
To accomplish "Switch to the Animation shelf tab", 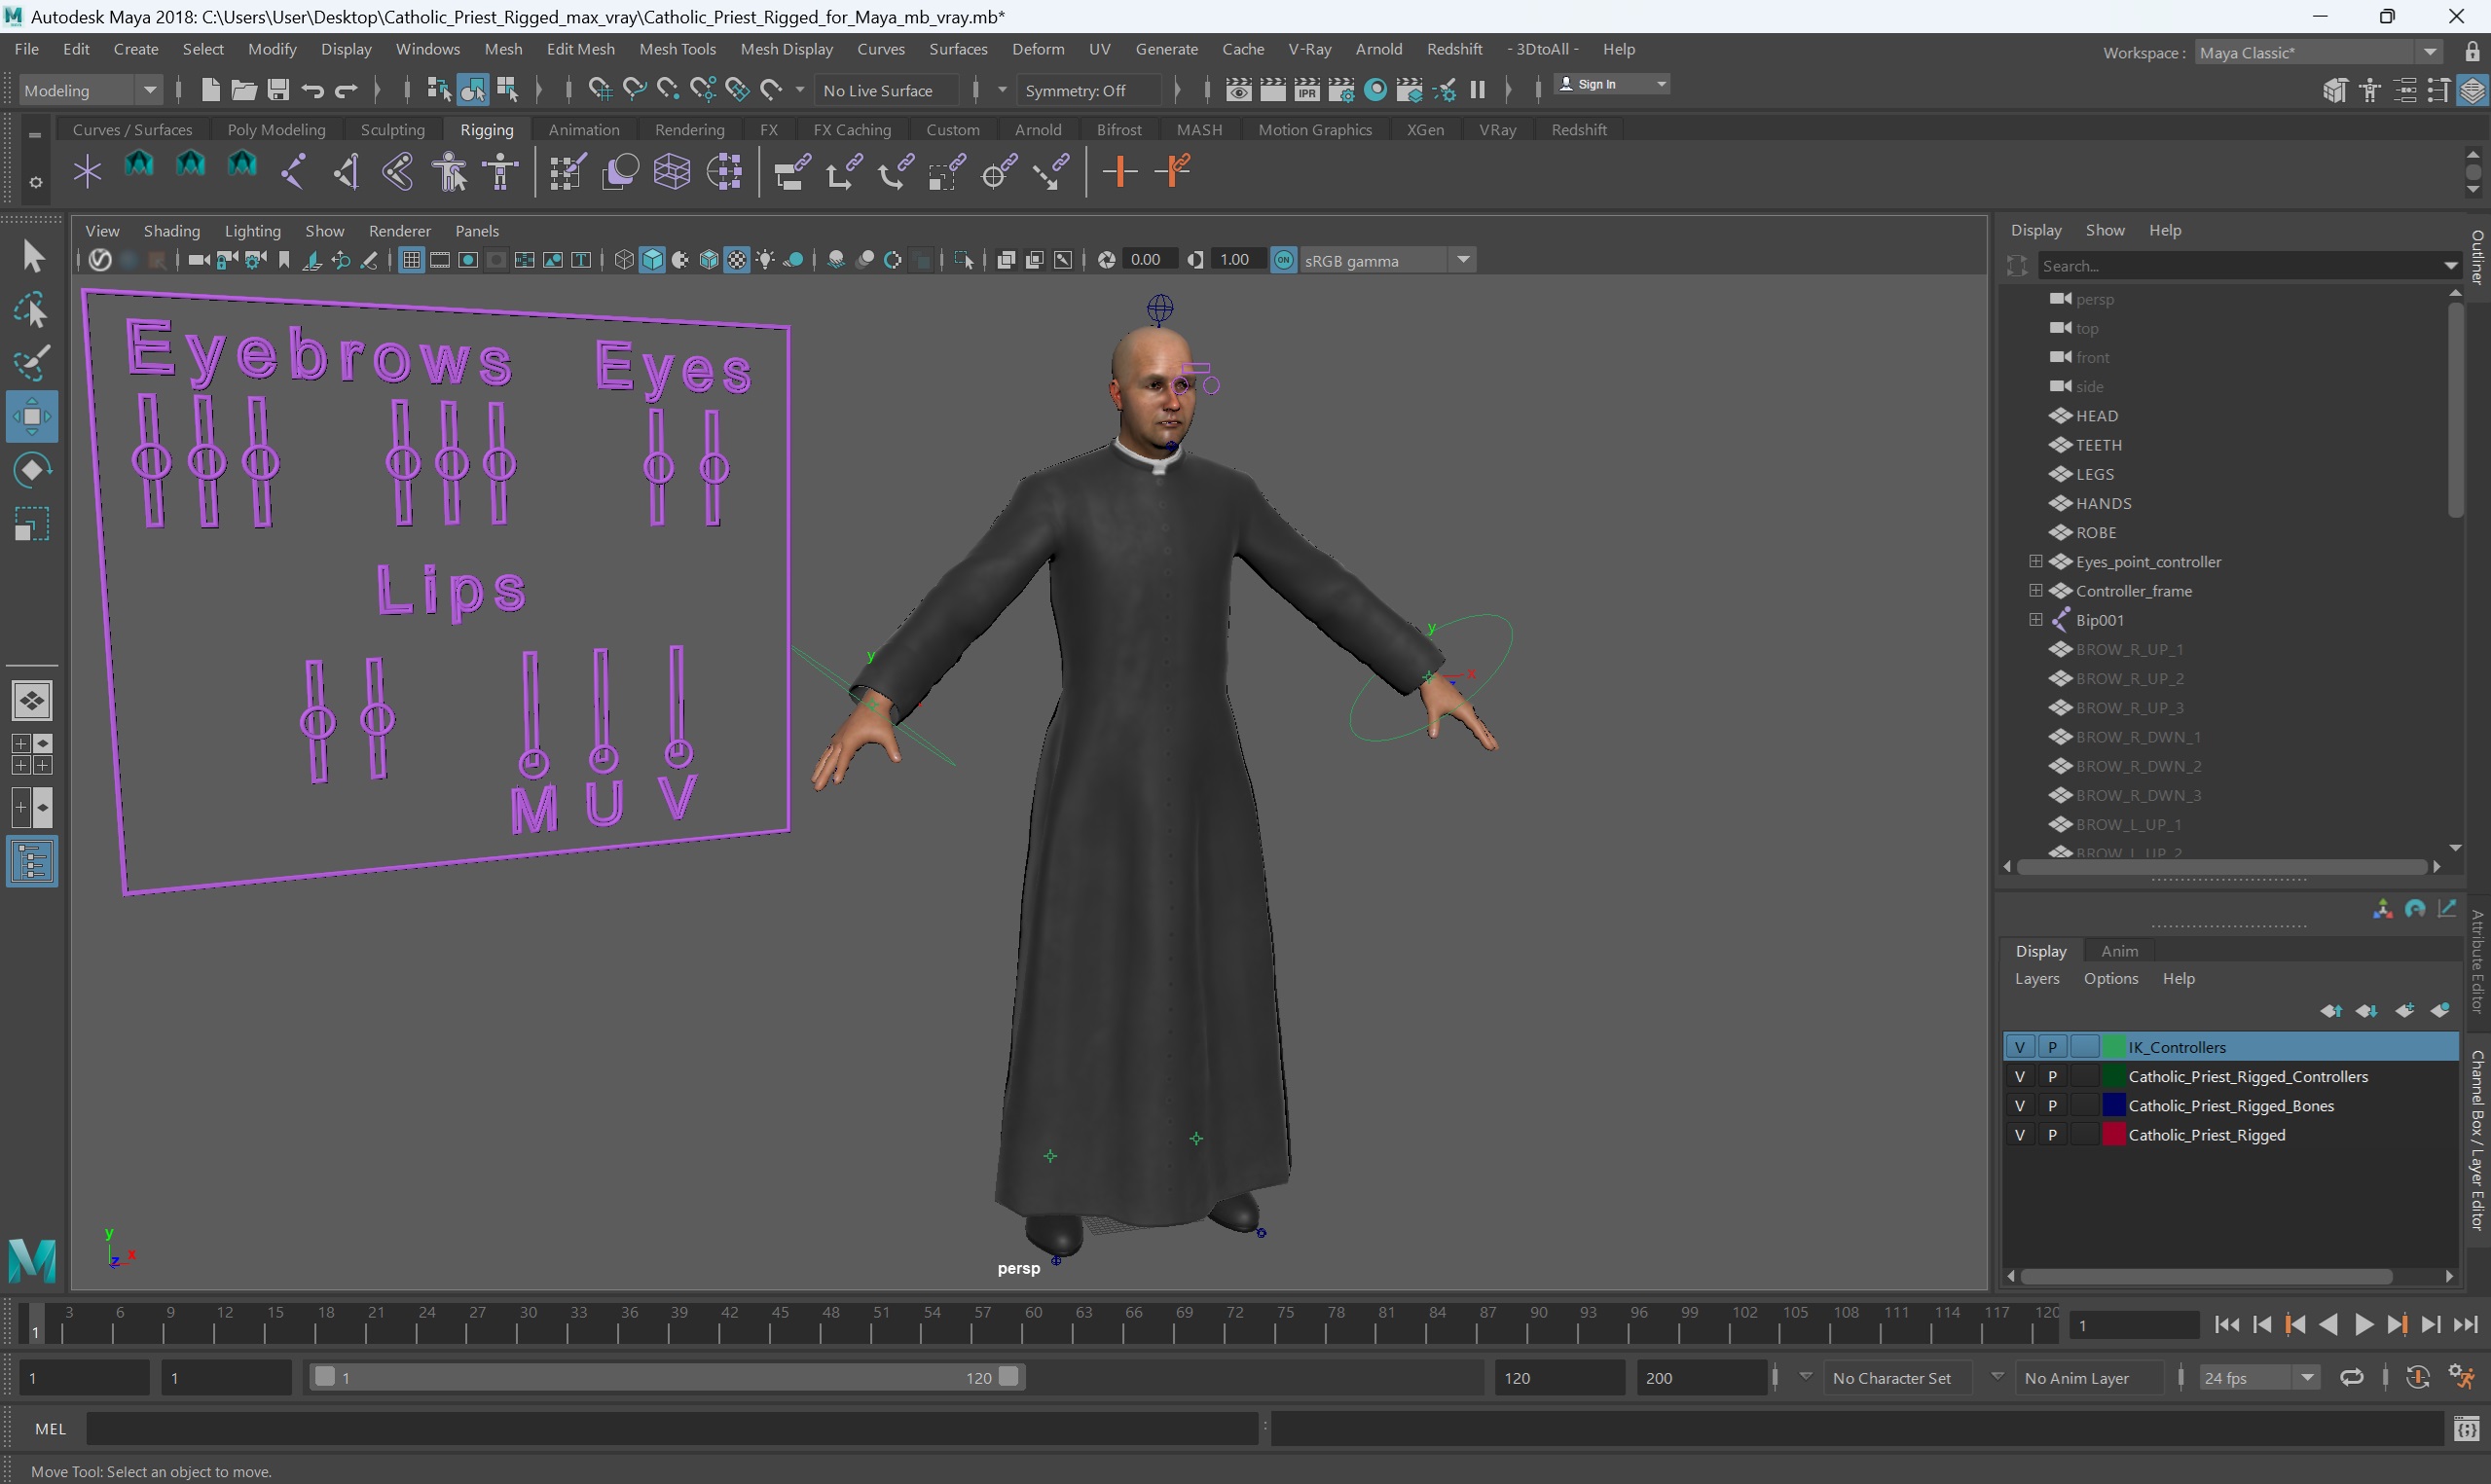I will (x=583, y=129).
